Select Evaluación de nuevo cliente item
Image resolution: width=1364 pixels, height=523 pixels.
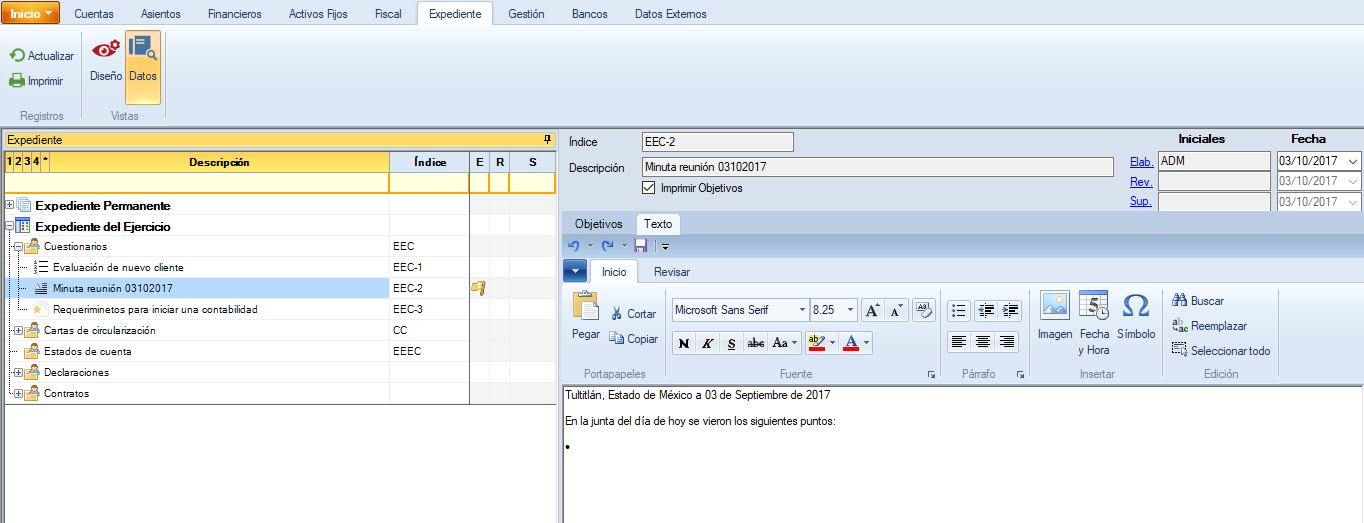coord(118,268)
